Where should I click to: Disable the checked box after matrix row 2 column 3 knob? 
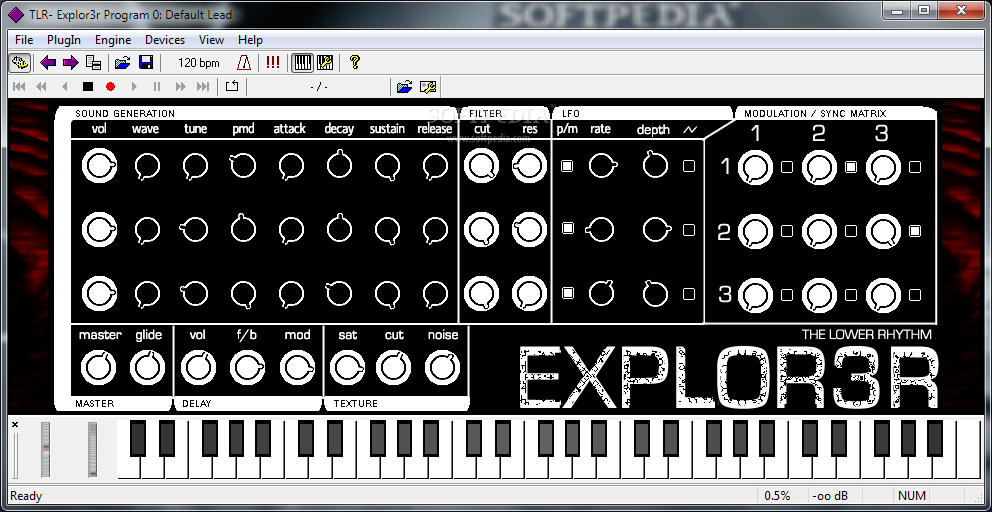pos(915,231)
